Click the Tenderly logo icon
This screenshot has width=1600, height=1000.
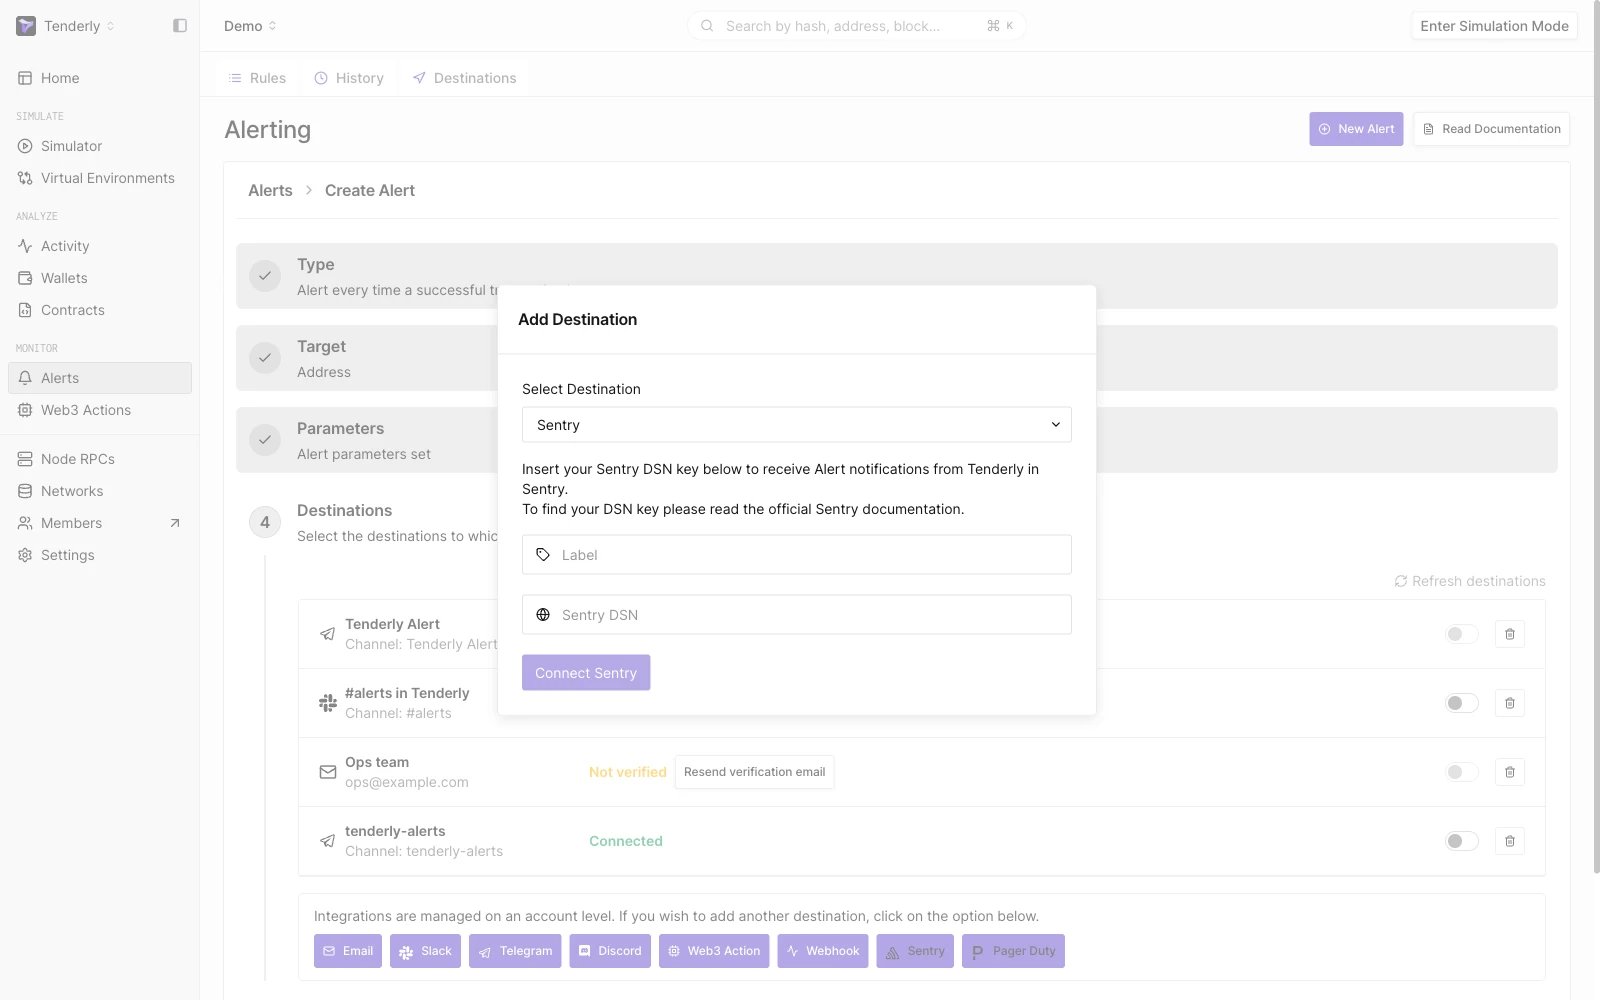(26, 26)
